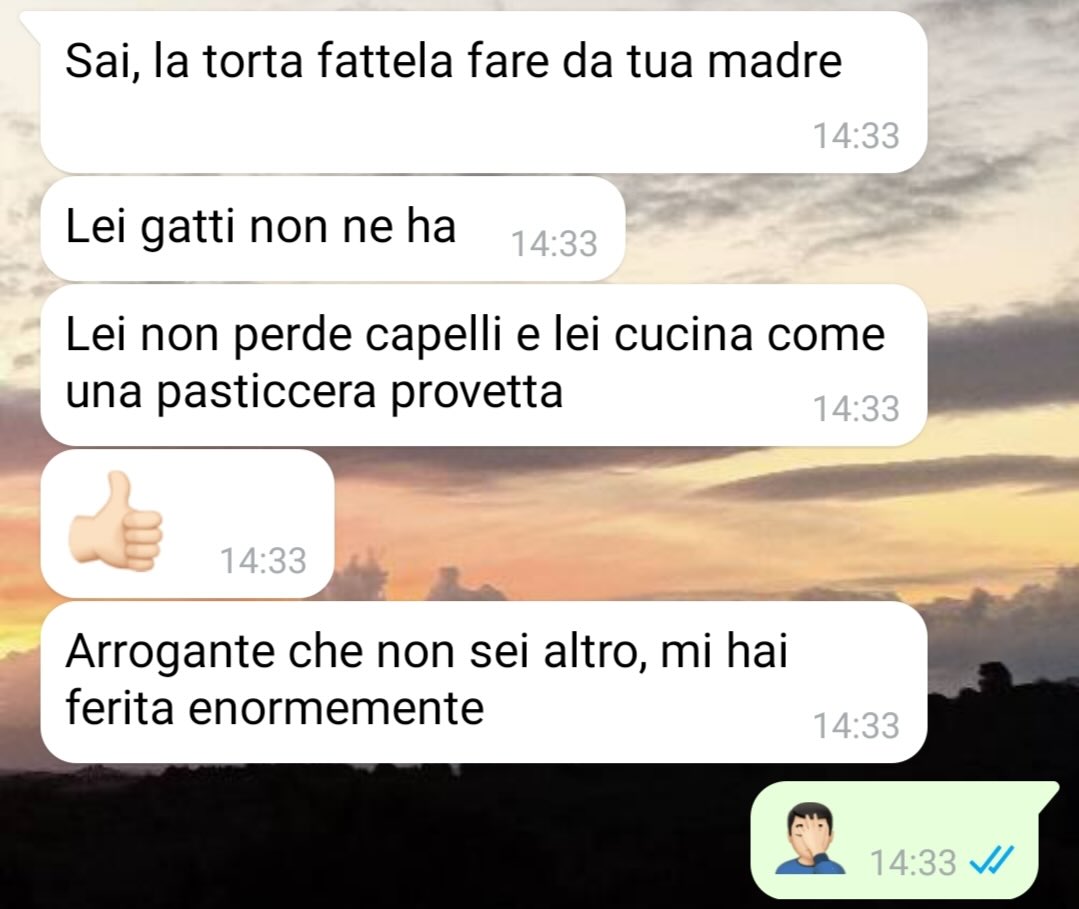Image resolution: width=1079 pixels, height=909 pixels.
Task: Tap the thumbs up emoji
Action: (115, 522)
